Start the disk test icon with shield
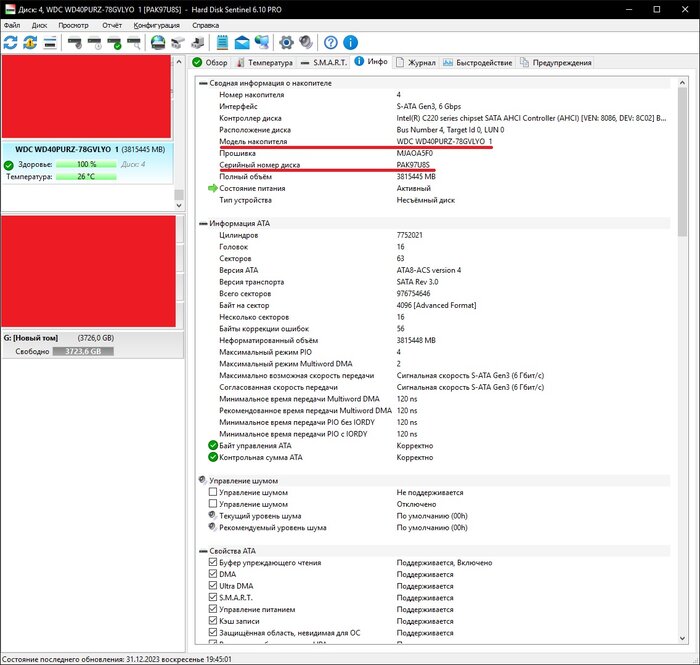The width and height of the screenshot is (700, 665). 75,43
